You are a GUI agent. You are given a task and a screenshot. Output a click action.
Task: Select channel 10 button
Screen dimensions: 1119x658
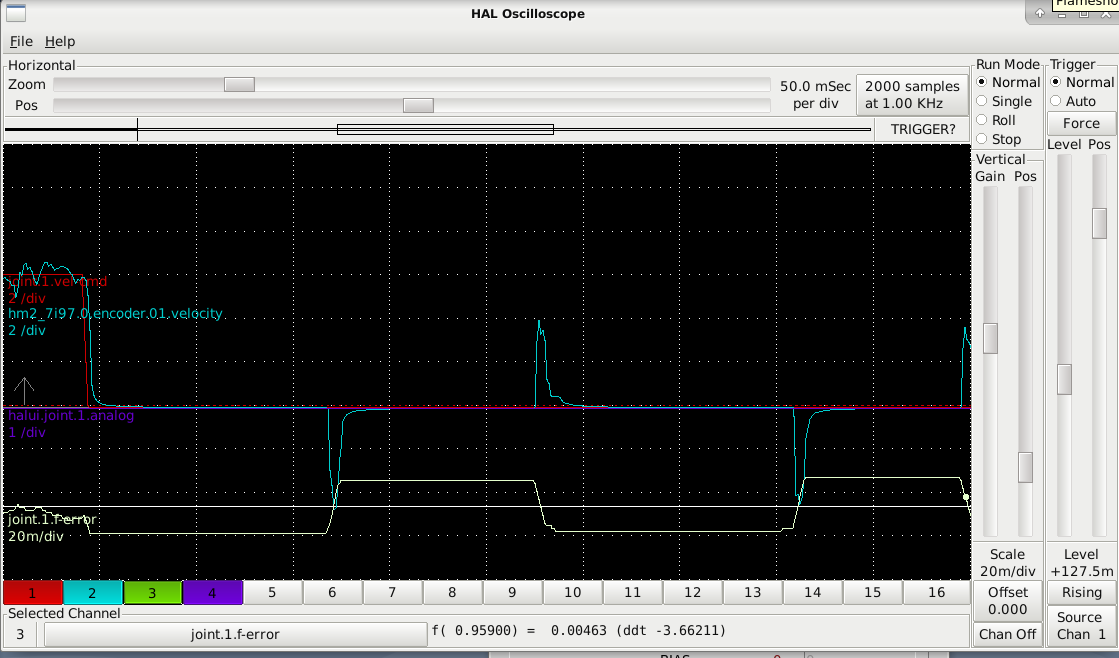tap(572, 592)
